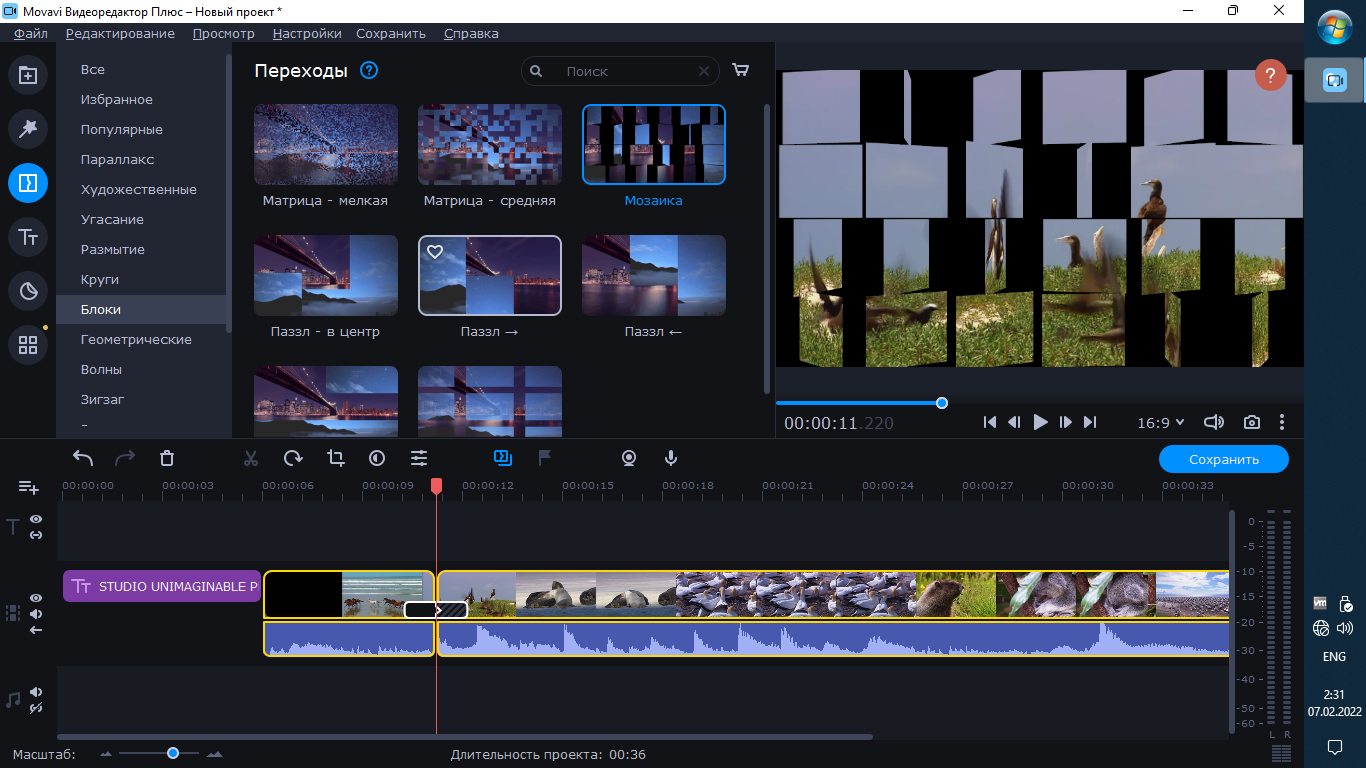Click the scissors split clip tool
The image size is (1366, 768).
(251, 458)
